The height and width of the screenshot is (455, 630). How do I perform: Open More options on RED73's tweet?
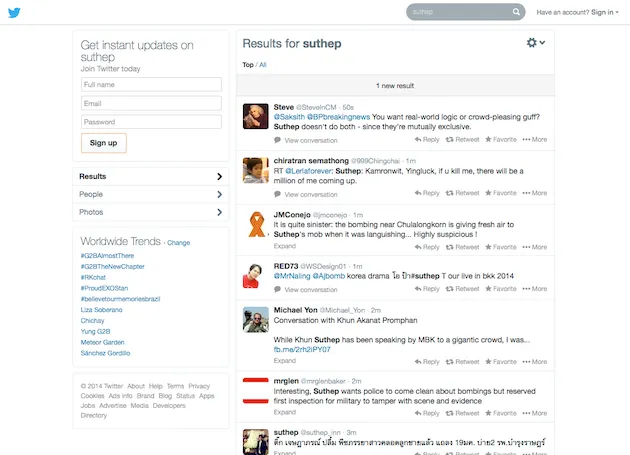[535, 289]
